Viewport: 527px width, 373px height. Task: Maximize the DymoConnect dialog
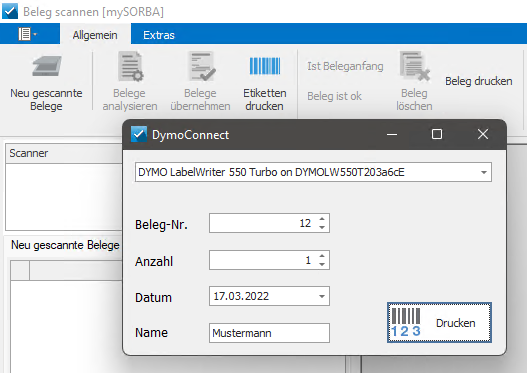coord(437,134)
